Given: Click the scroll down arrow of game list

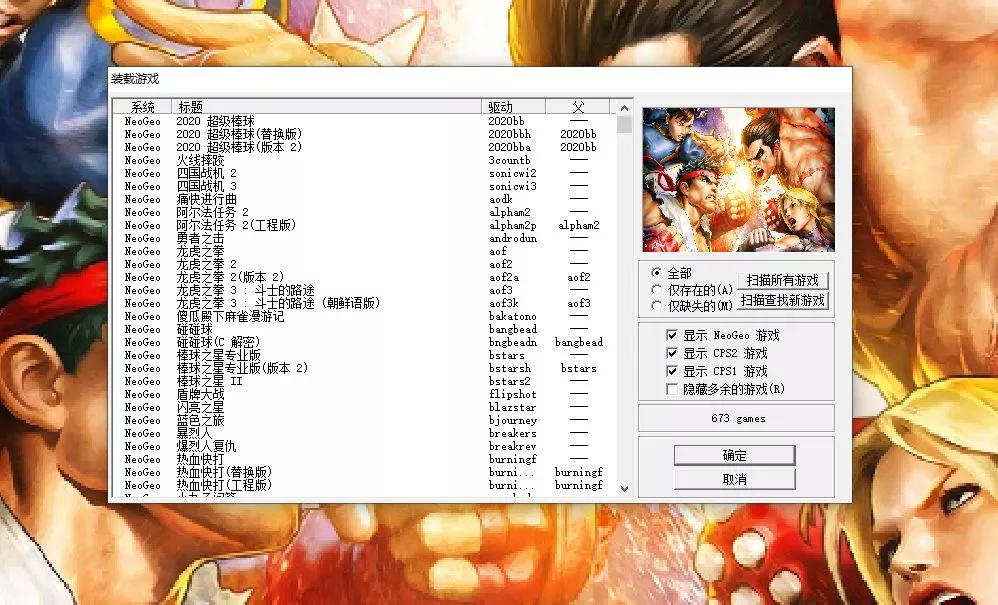Looking at the screenshot, I should 624,489.
